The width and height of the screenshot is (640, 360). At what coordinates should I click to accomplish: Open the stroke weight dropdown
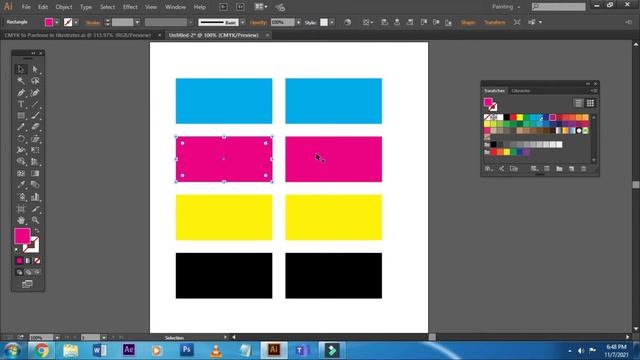pyautogui.click(x=137, y=22)
